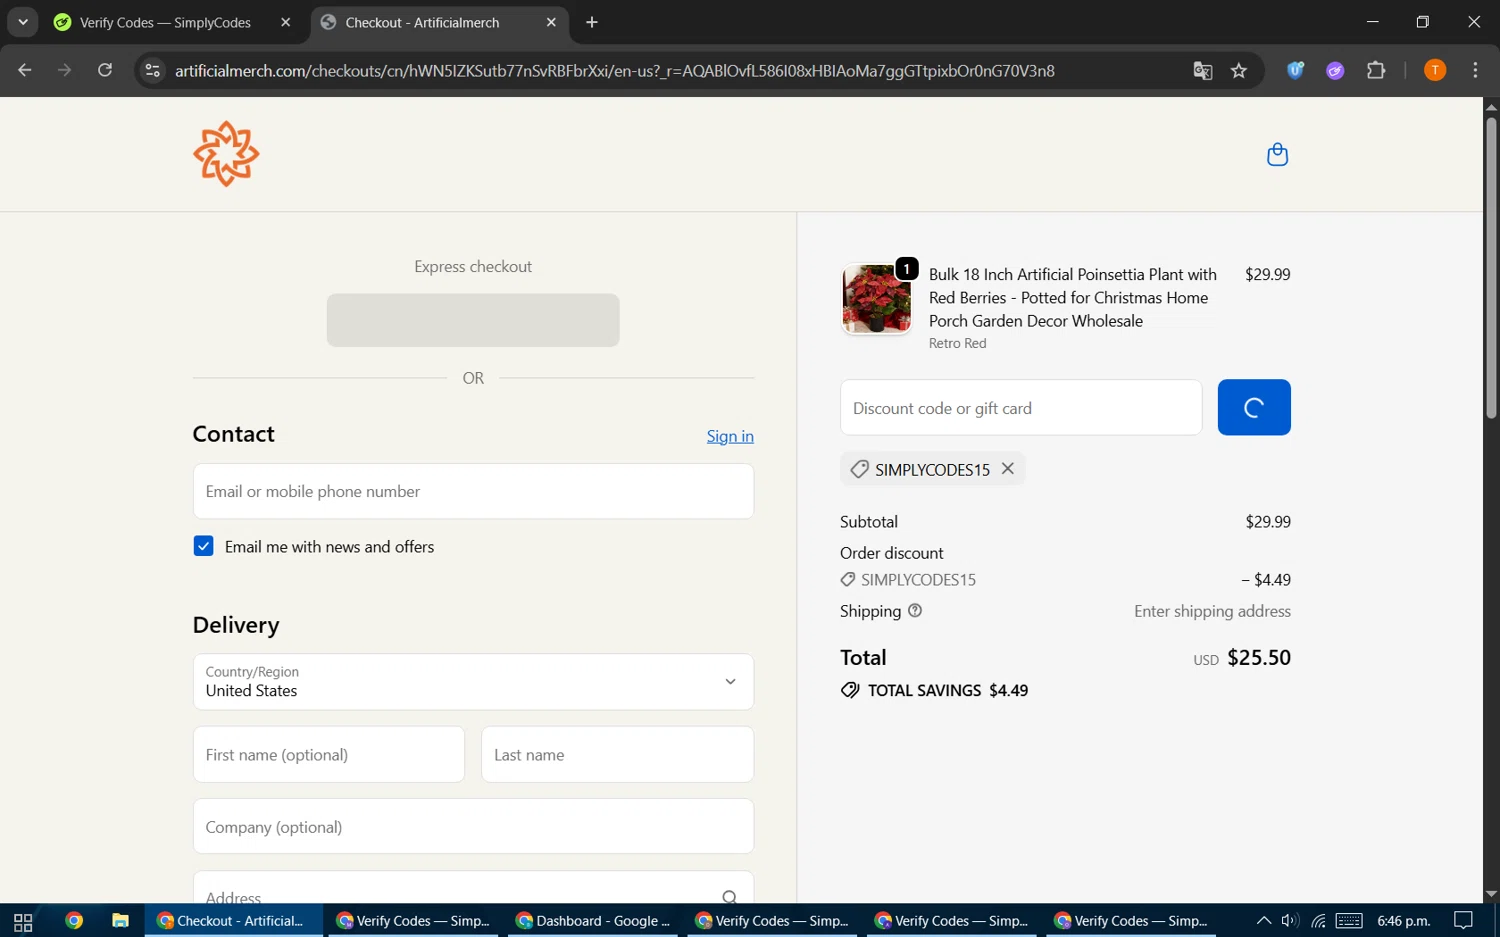Close the Verify Codes — SimplyCodes tab
The height and width of the screenshot is (937, 1500).
tap(285, 22)
